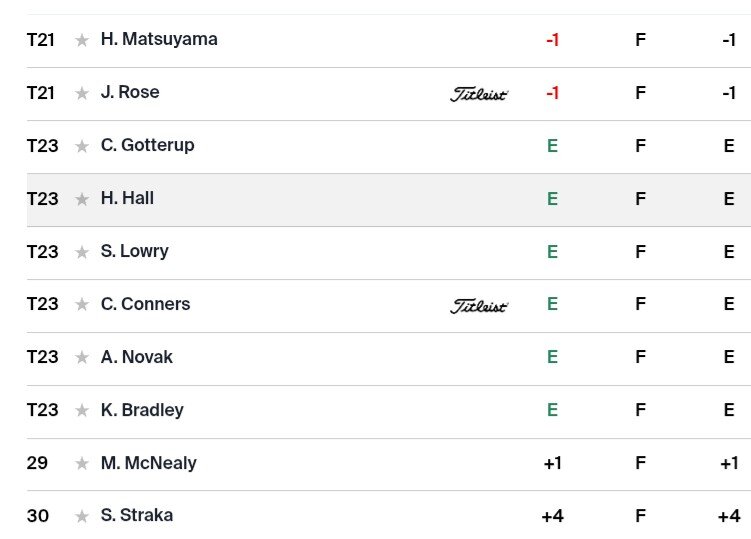Click the star next to C. Conners
The width and height of the screenshot is (751, 539).
point(82,304)
